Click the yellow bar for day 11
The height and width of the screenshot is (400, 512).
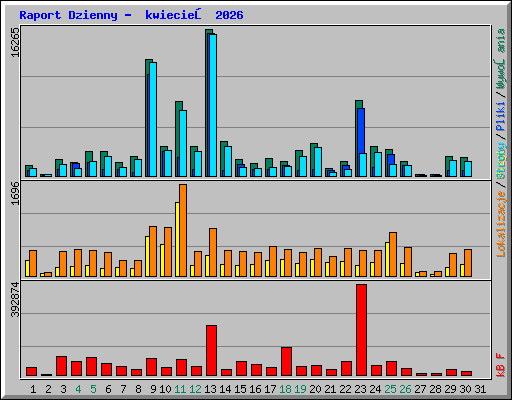[177, 239]
